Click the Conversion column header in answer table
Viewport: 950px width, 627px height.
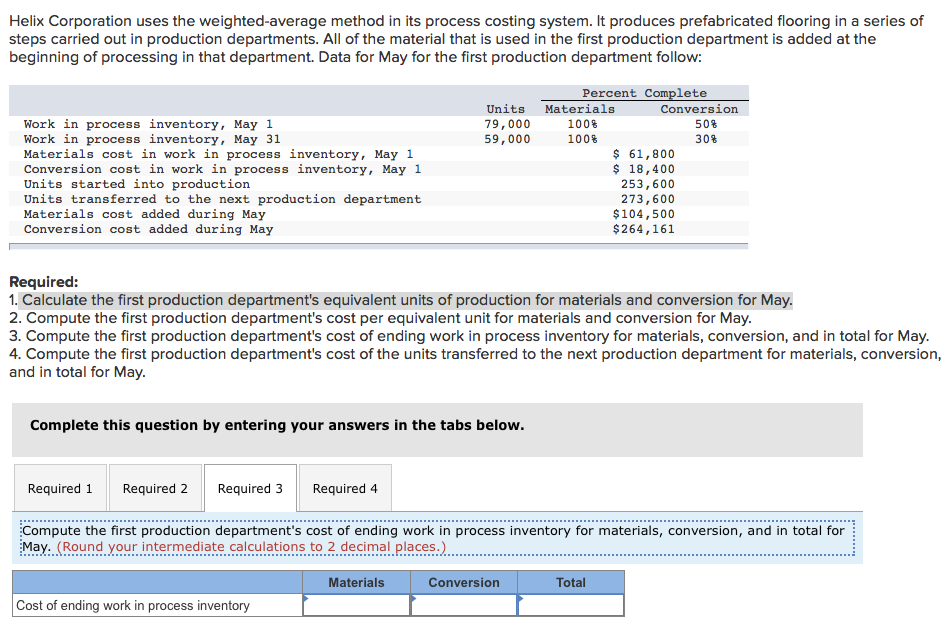click(464, 582)
